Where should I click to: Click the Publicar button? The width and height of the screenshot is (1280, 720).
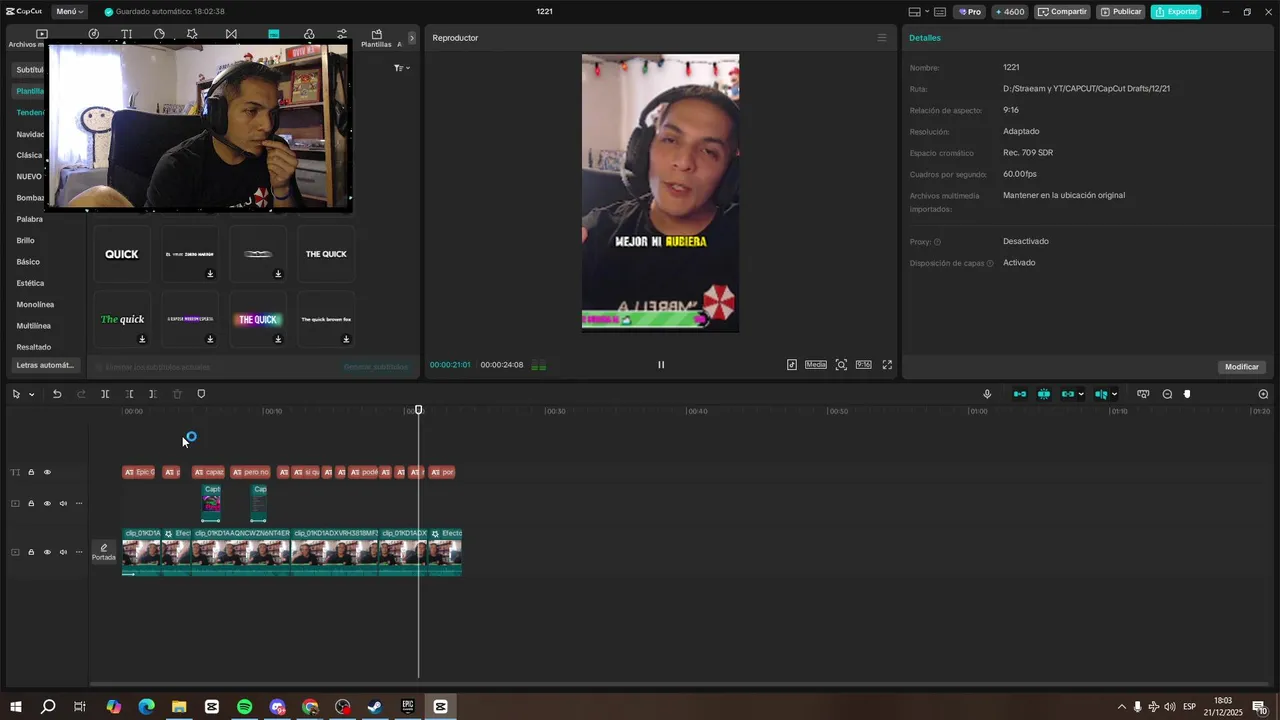1121,12
